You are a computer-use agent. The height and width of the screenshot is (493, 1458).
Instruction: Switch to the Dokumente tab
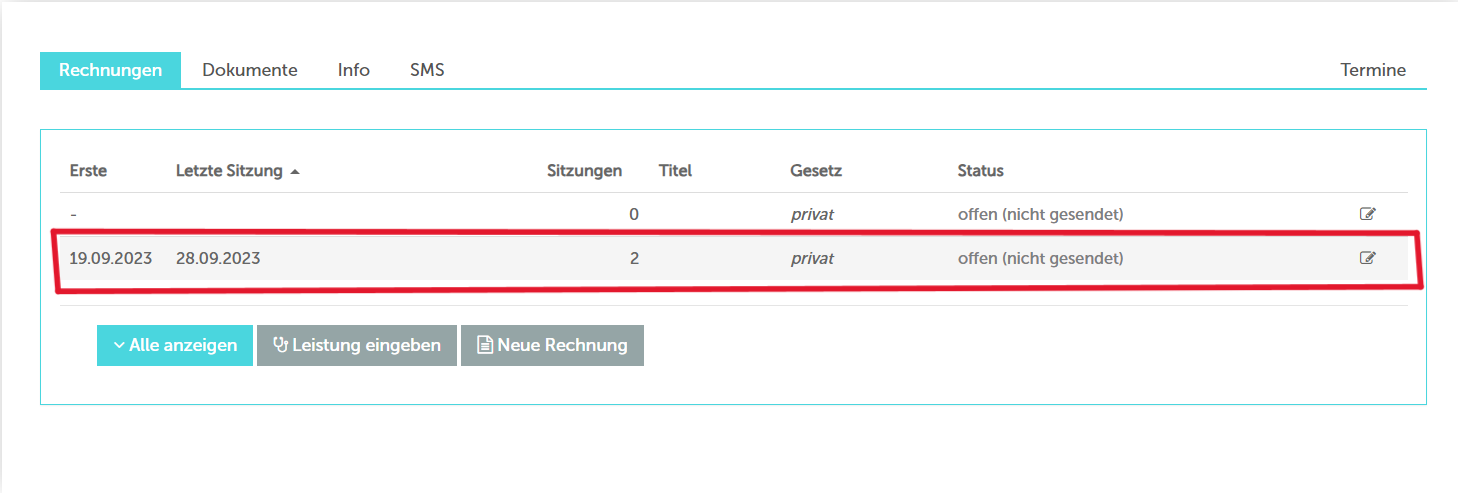250,70
